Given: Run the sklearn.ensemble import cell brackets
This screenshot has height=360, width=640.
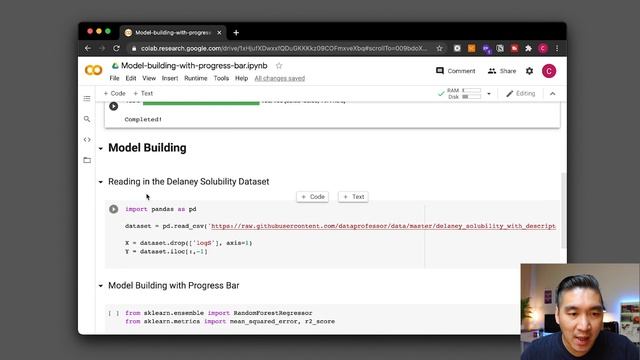Looking at the screenshot, I should tap(113, 313).
